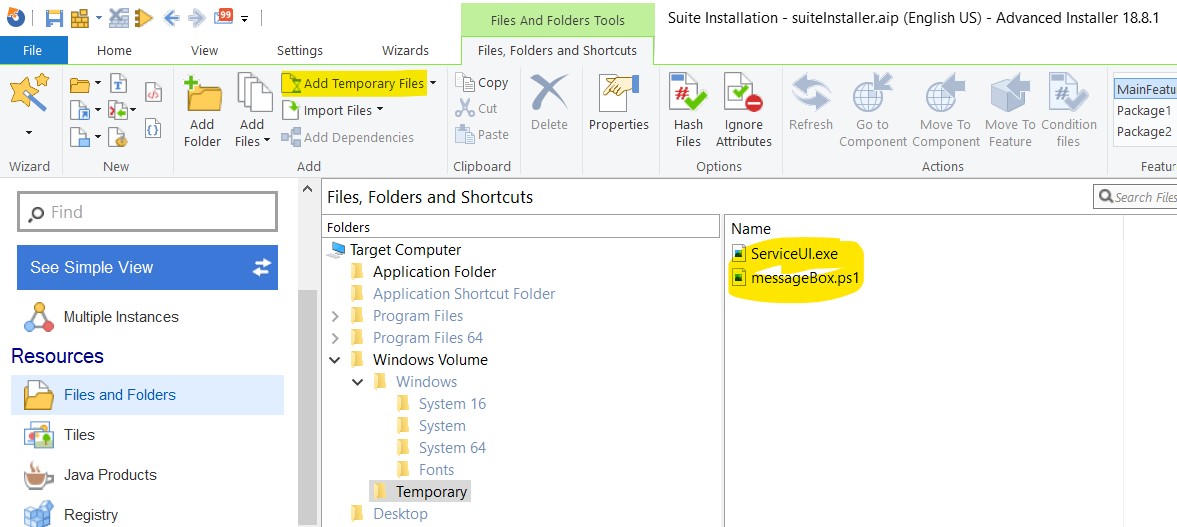The height and width of the screenshot is (527, 1177).
Task: Open Java Products in the sidebar
Action: pyautogui.click(x=110, y=475)
